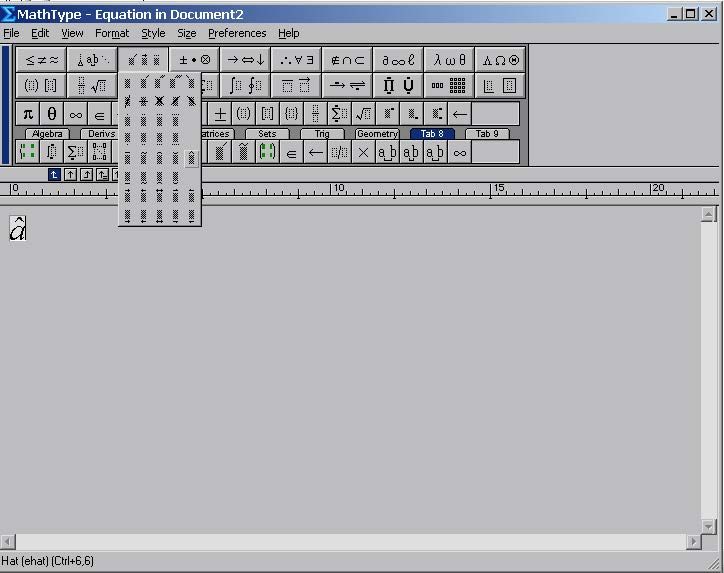
Task: Open the Format menu
Action: pyautogui.click(x=112, y=33)
